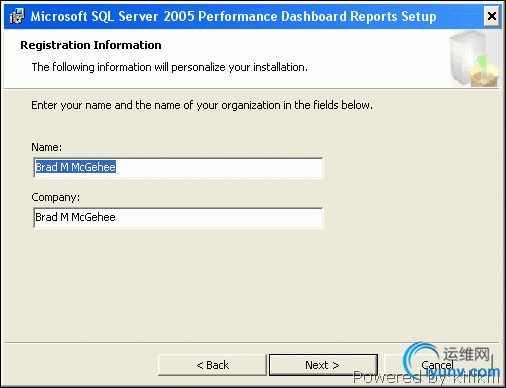Proceed with the Next > button

click(323, 365)
